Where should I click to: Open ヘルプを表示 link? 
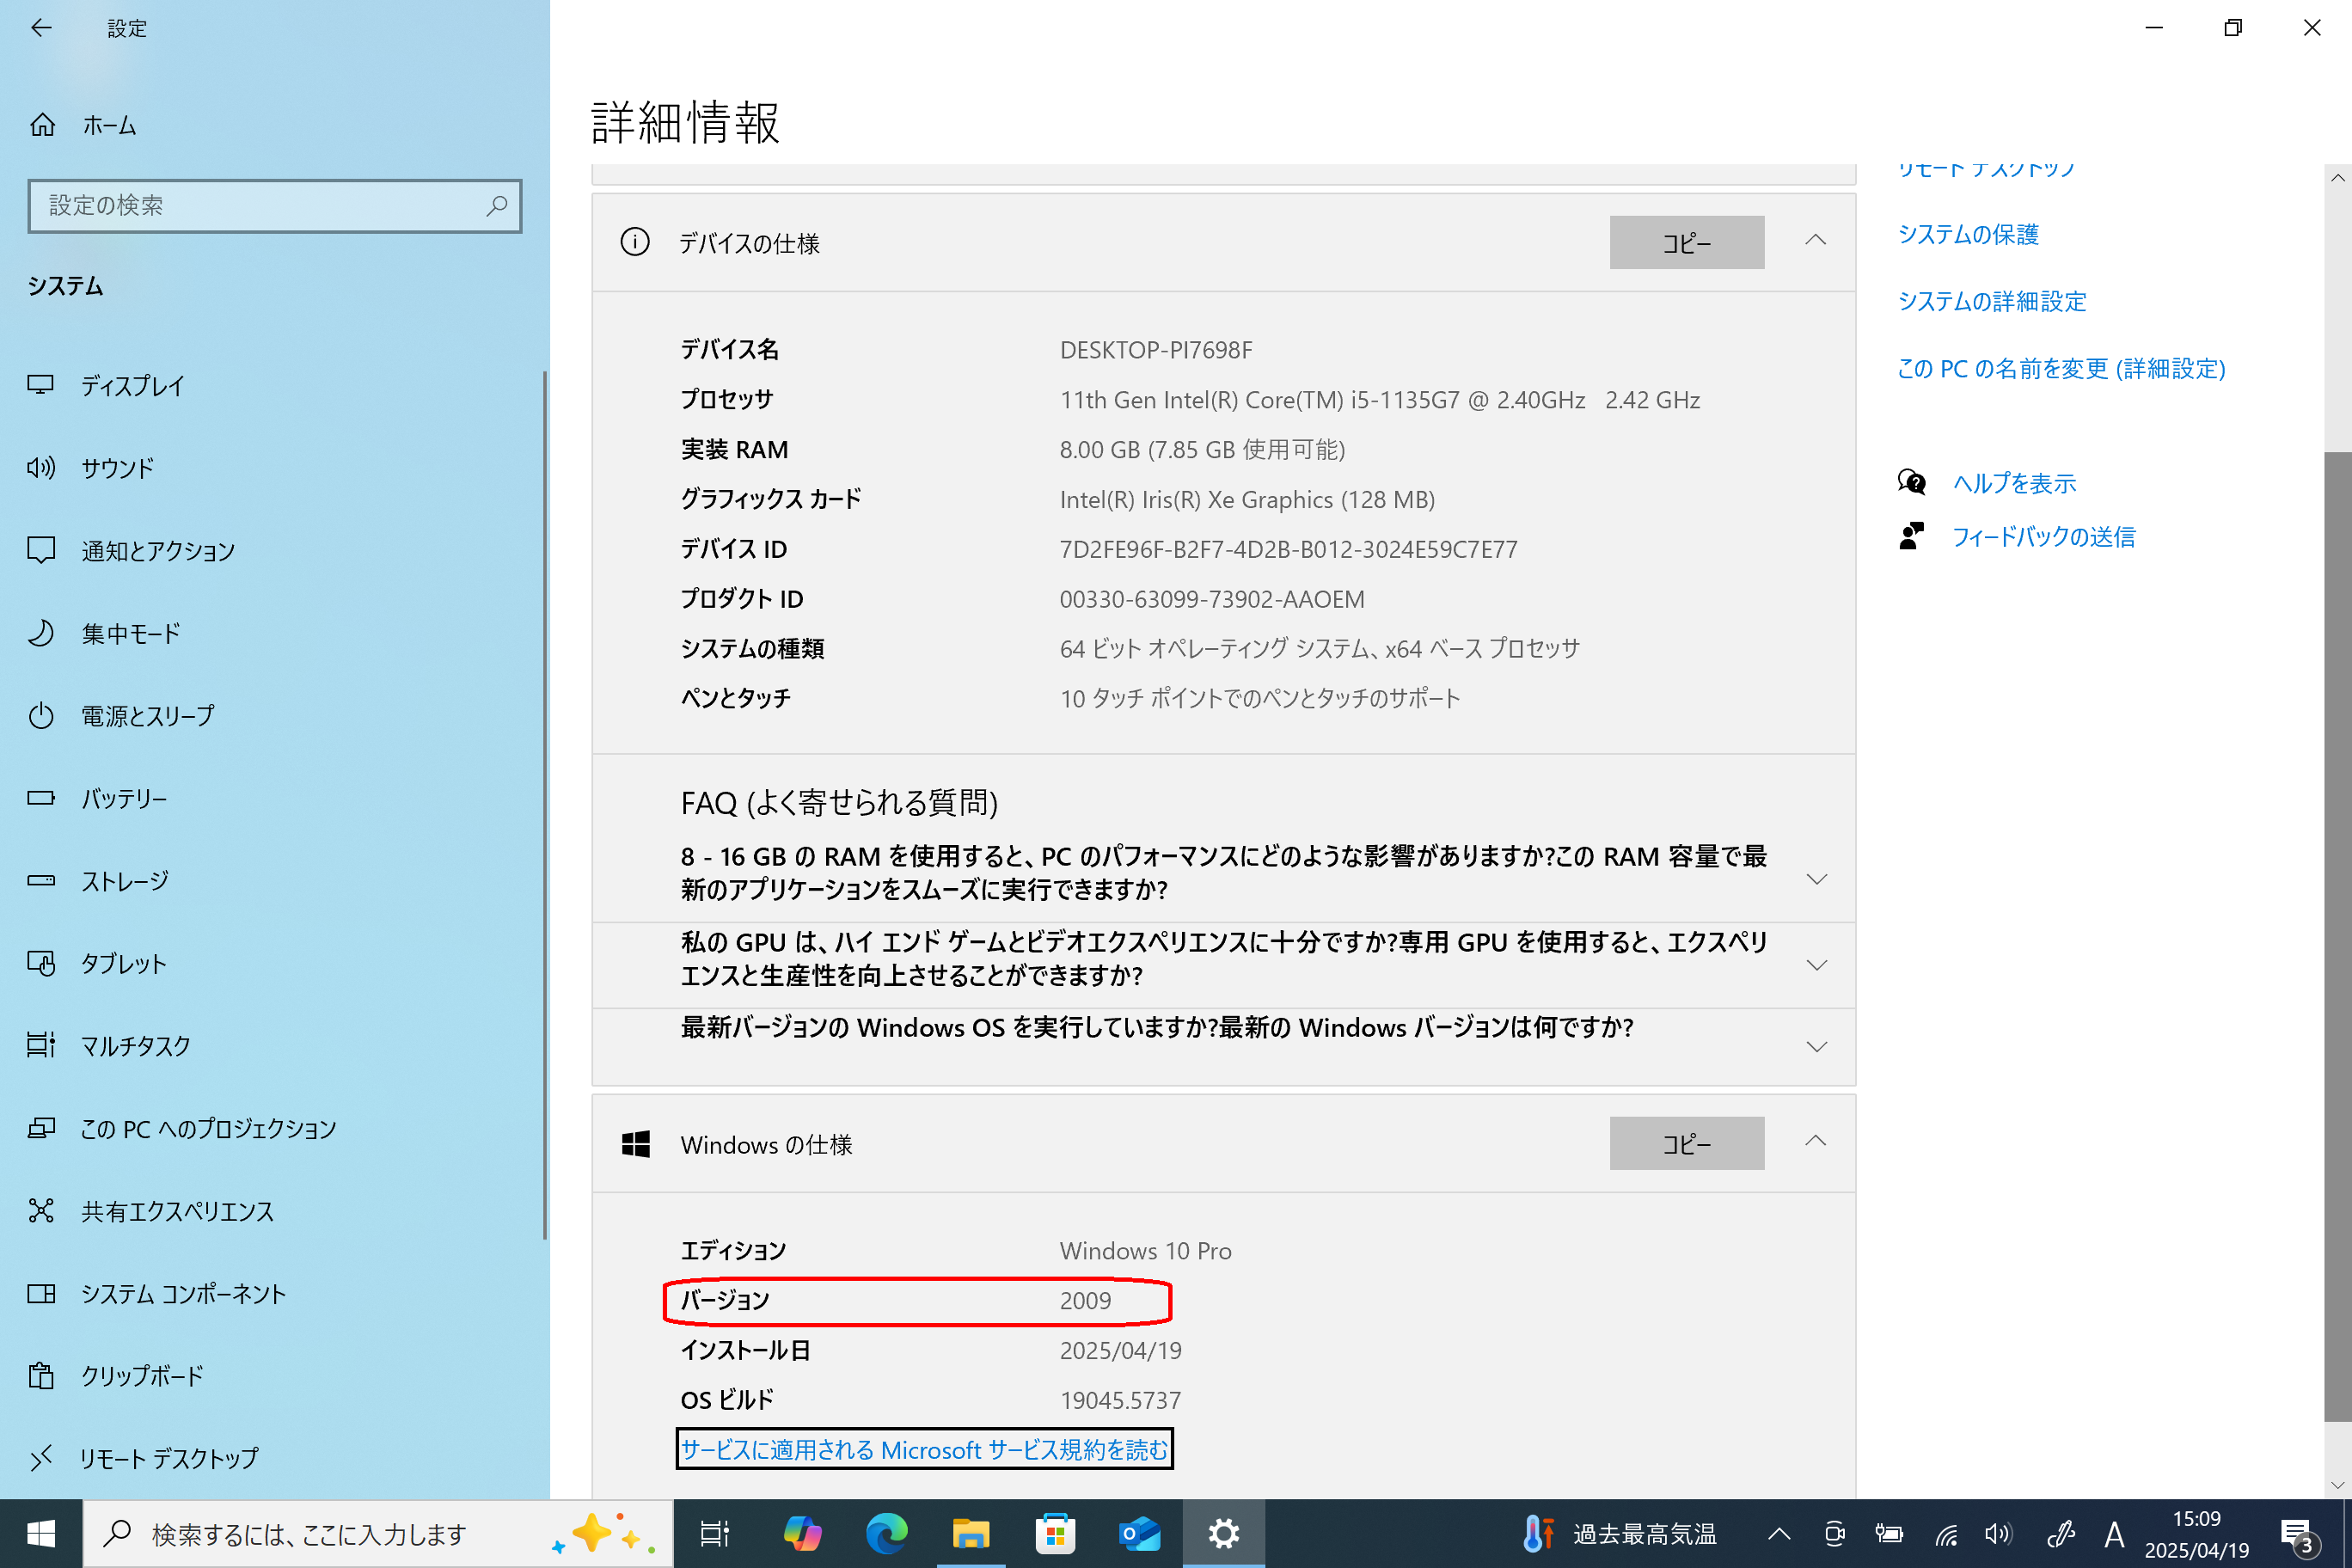tap(2015, 483)
